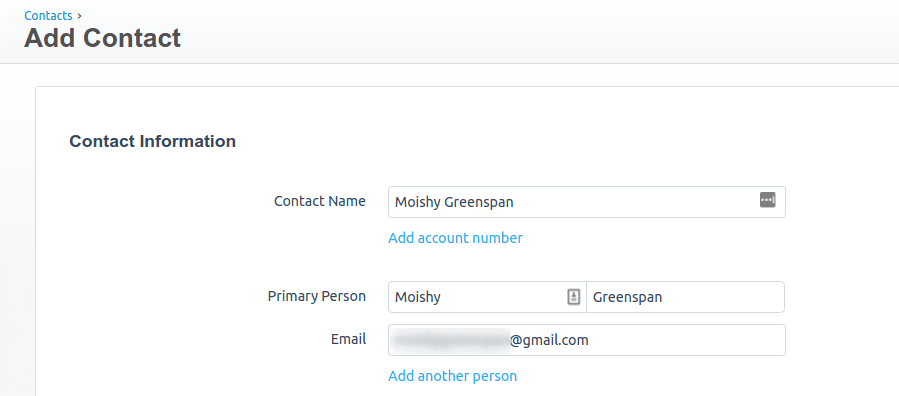899x396 pixels.
Task: Go back to Contacts via breadcrumb link
Action: click(48, 15)
